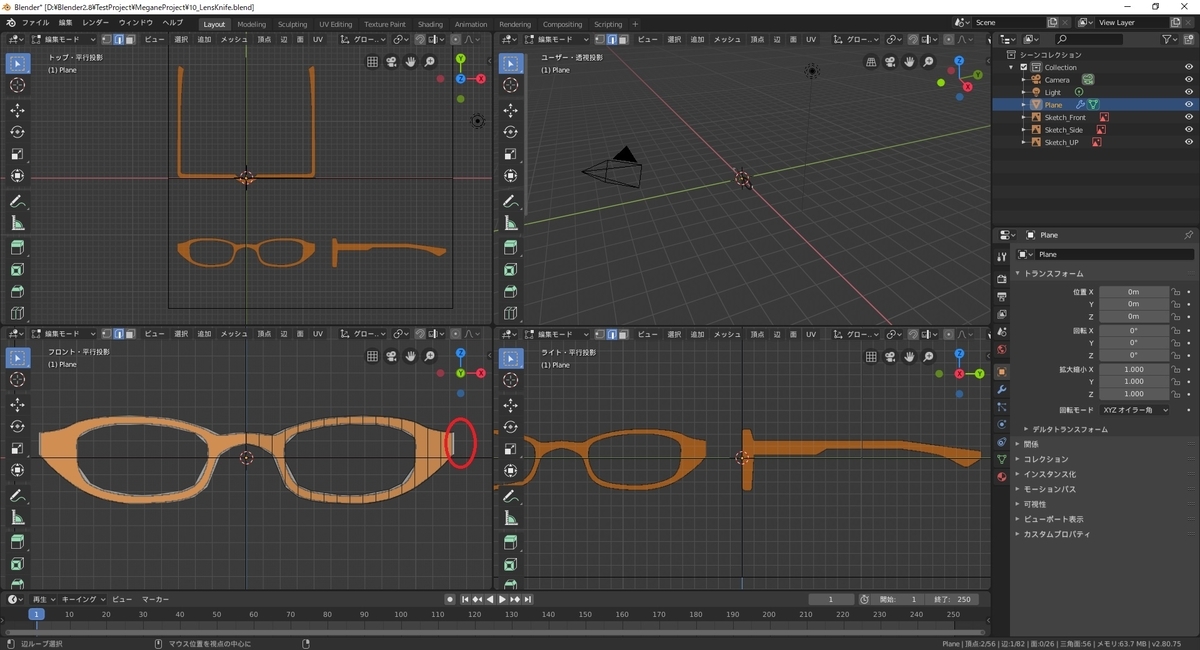Viewport: 1200px width, 650px height.
Task: Click the zoom magnifier icon in top viewport
Action: pos(430,62)
